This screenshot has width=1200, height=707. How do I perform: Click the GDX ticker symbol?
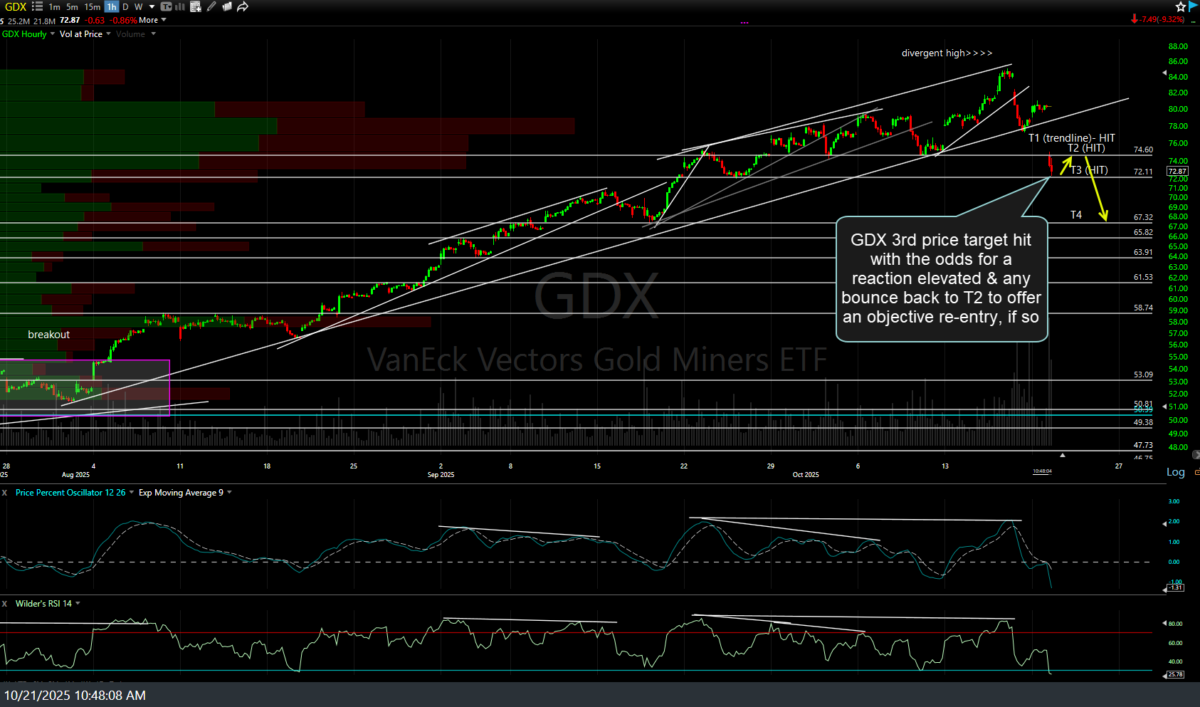(15, 7)
